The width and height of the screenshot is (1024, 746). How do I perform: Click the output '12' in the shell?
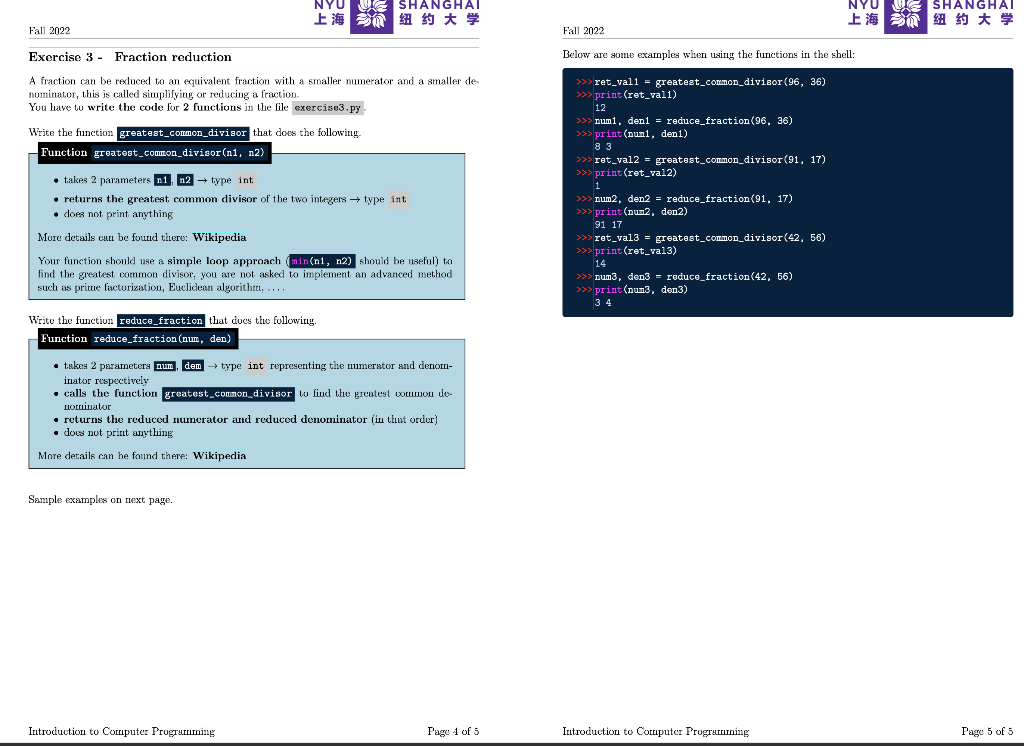(x=600, y=108)
